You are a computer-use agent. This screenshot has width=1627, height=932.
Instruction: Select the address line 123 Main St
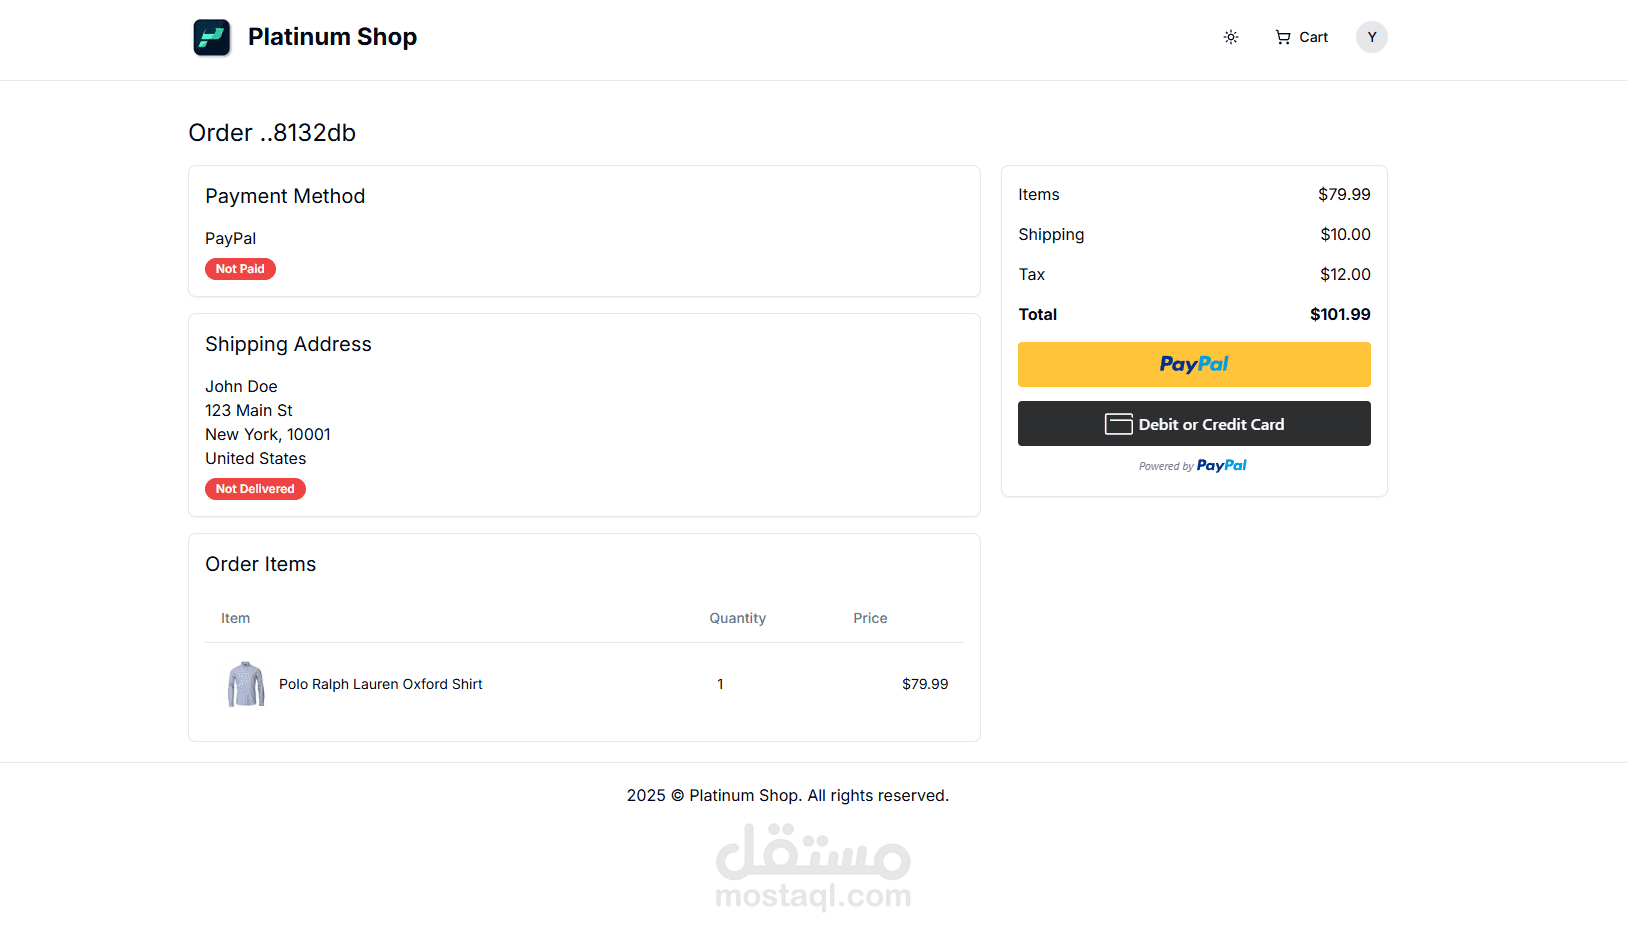pos(249,410)
